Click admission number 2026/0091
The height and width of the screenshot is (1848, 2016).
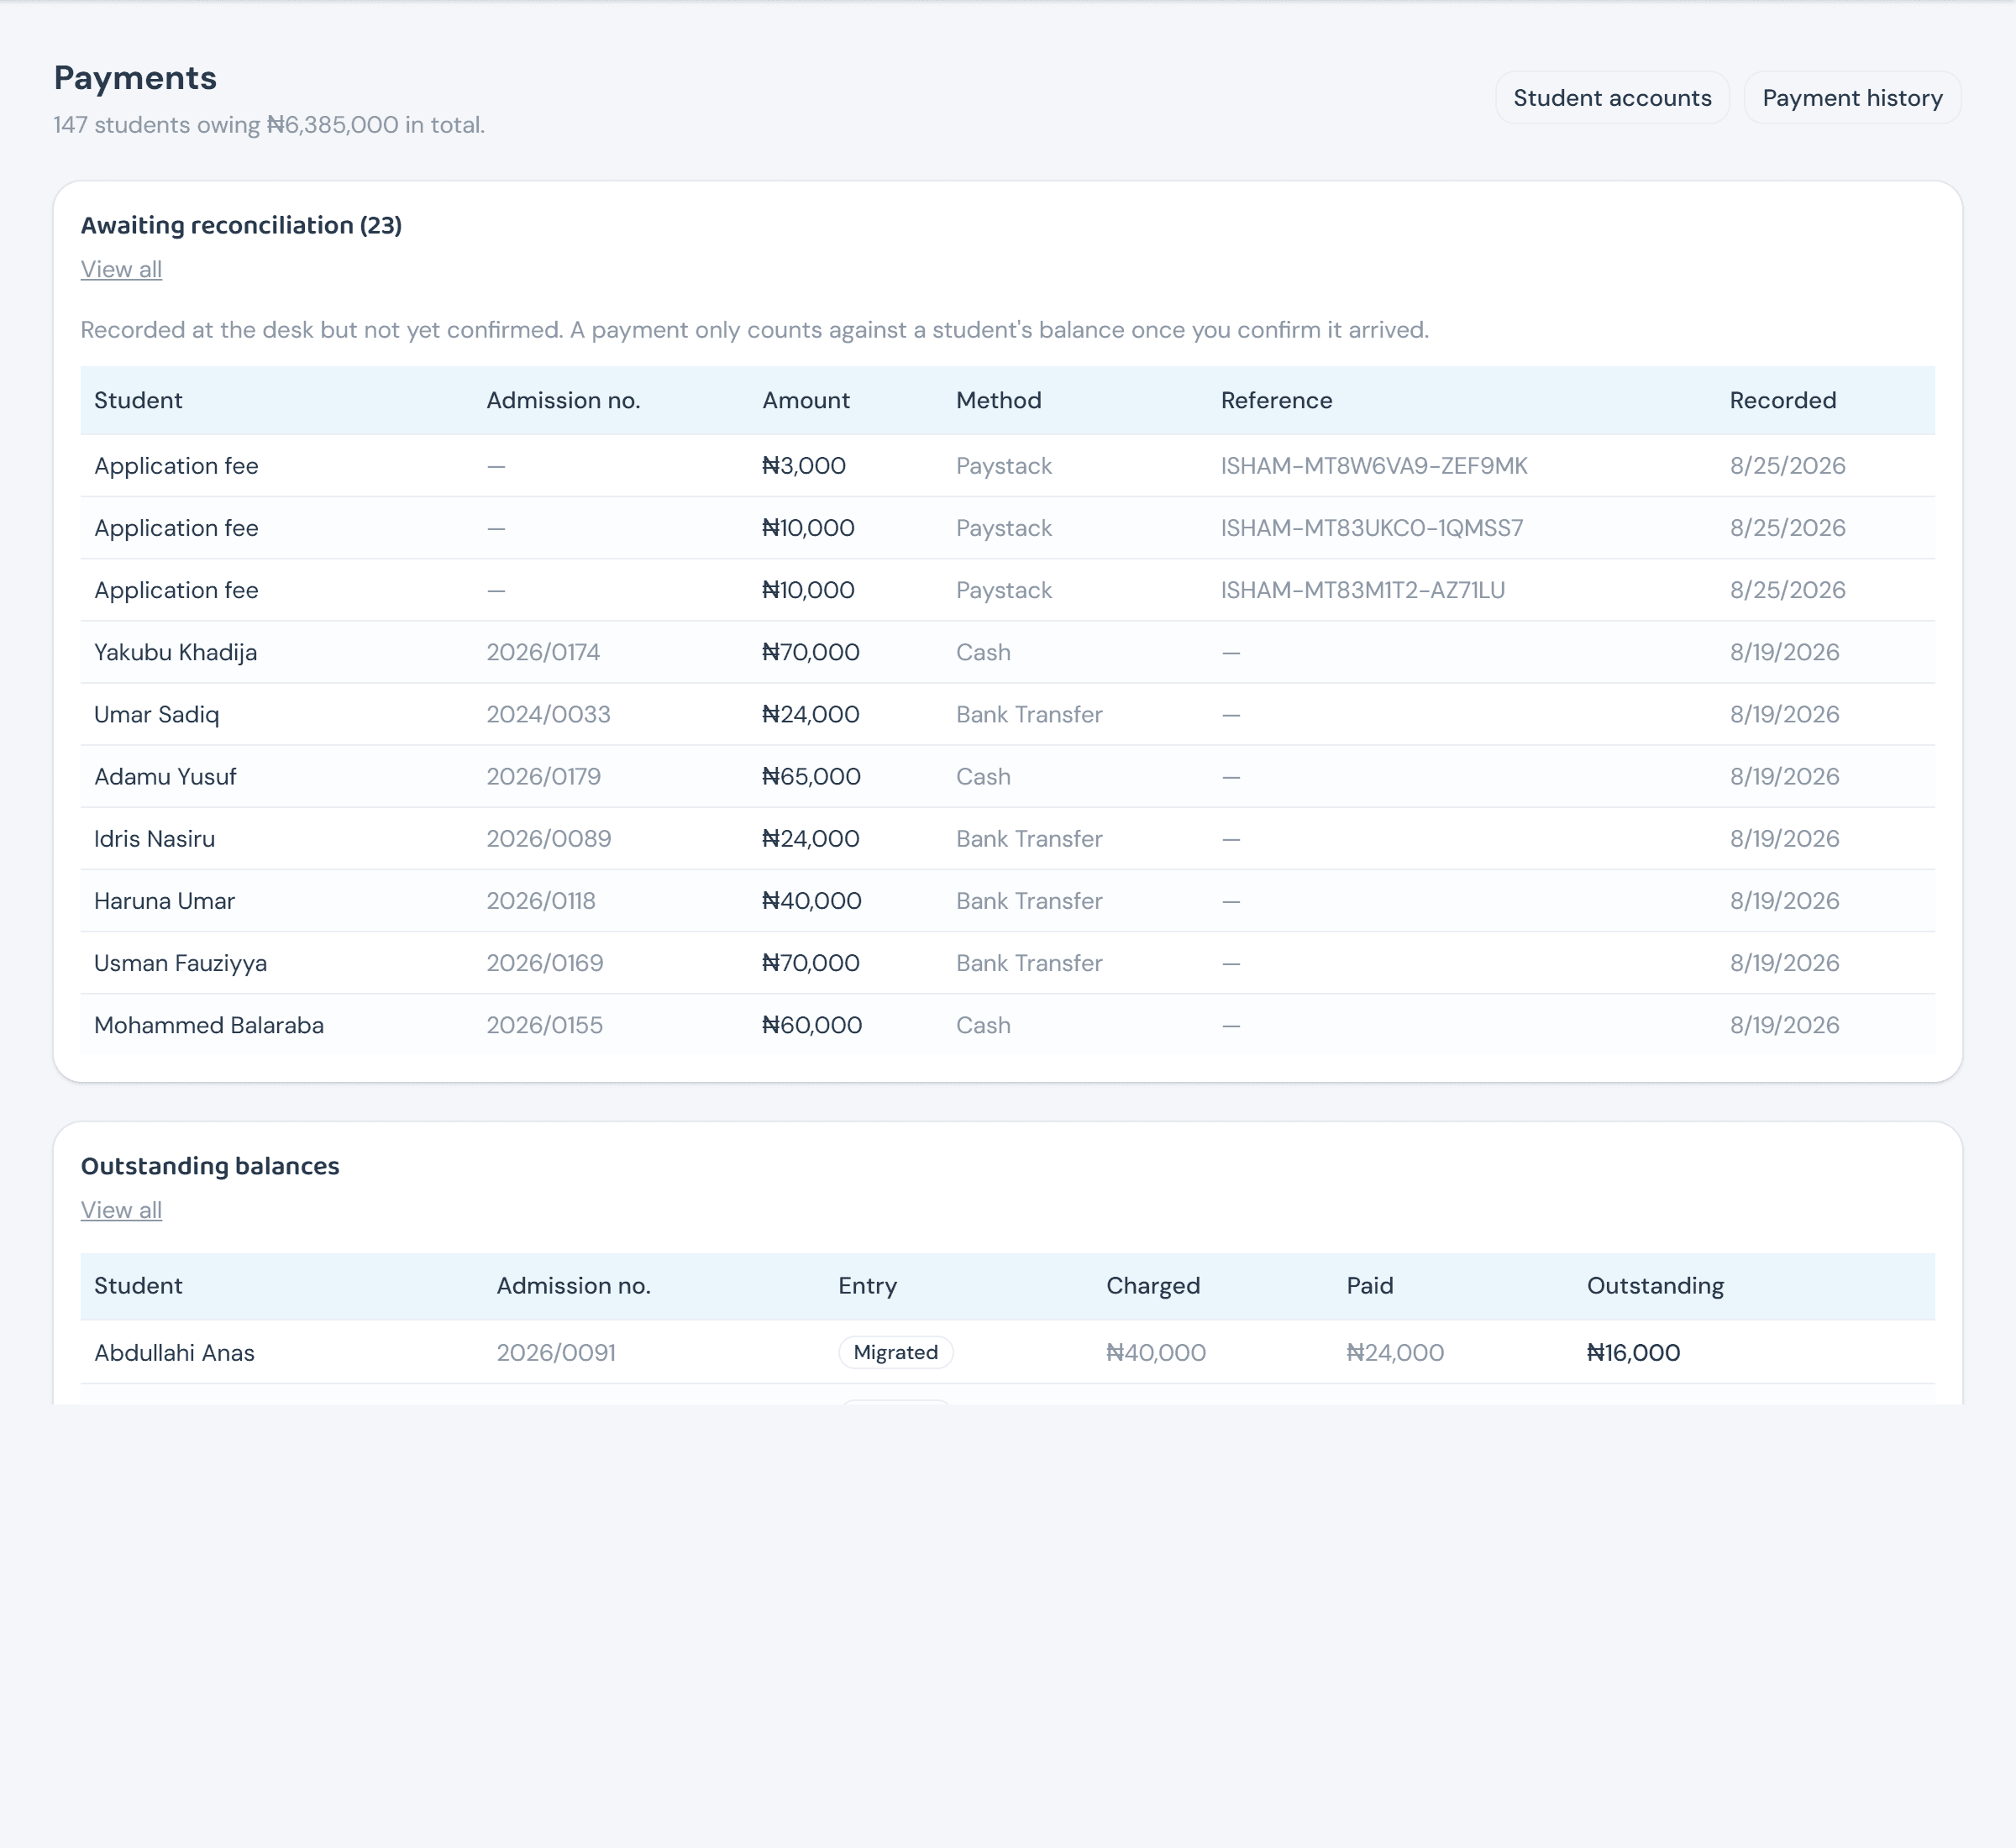point(556,1352)
